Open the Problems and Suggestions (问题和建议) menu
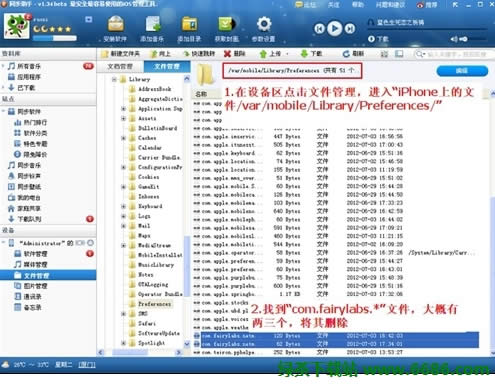Screen dimensions: 495x385 pos(390,5)
